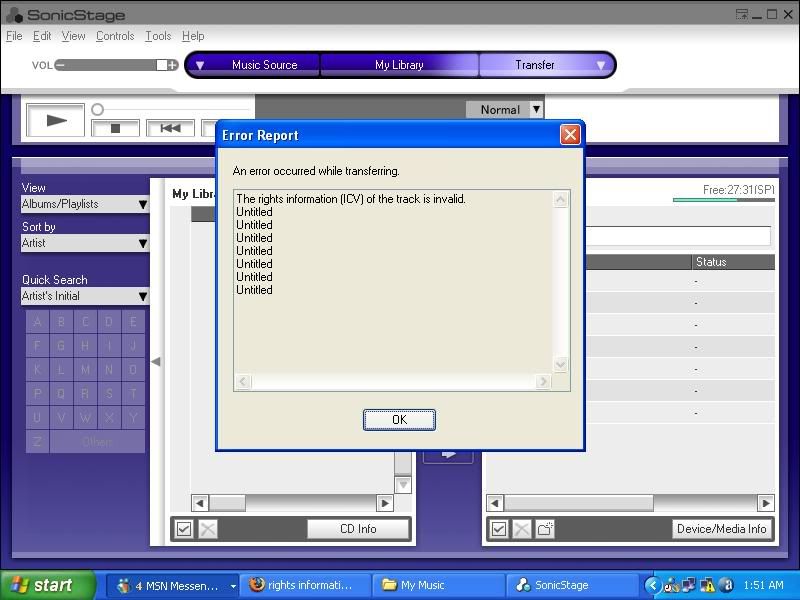Click the playback position slider knob
800x600 pixels.
click(97, 109)
